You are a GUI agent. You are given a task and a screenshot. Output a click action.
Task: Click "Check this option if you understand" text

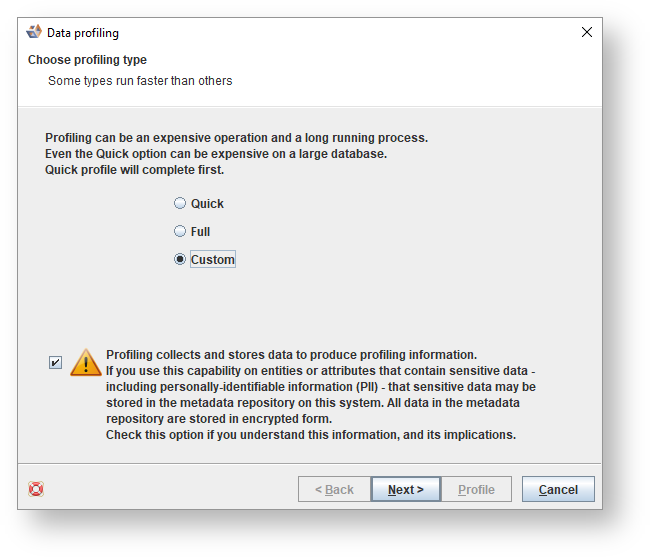[310, 435]
